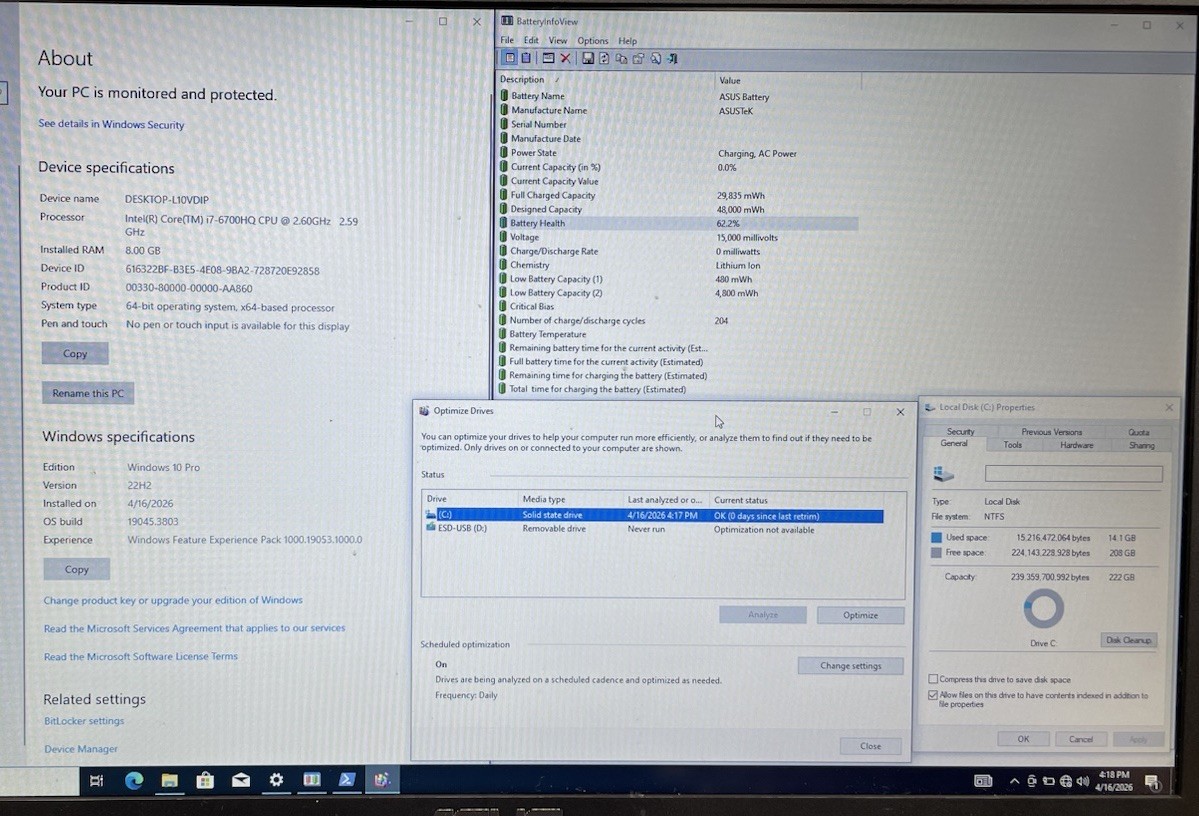Click the battery power tray icon
This screenshot has width=1199, height=816.
[x=1048, y=782]
